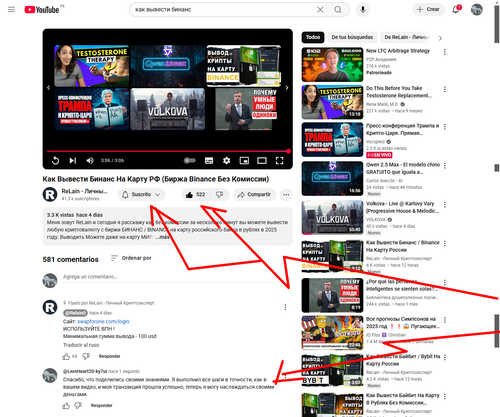Seek on the red progress bar
The width and height of the screenshot is (500, 417).
[168, 151]
